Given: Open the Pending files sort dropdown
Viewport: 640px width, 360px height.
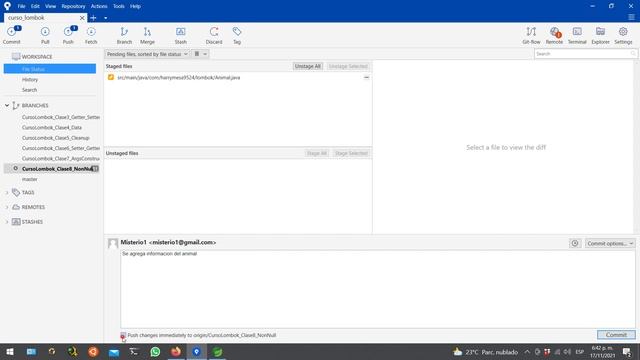Looking at the screenshot, I should tap(147, 54).
